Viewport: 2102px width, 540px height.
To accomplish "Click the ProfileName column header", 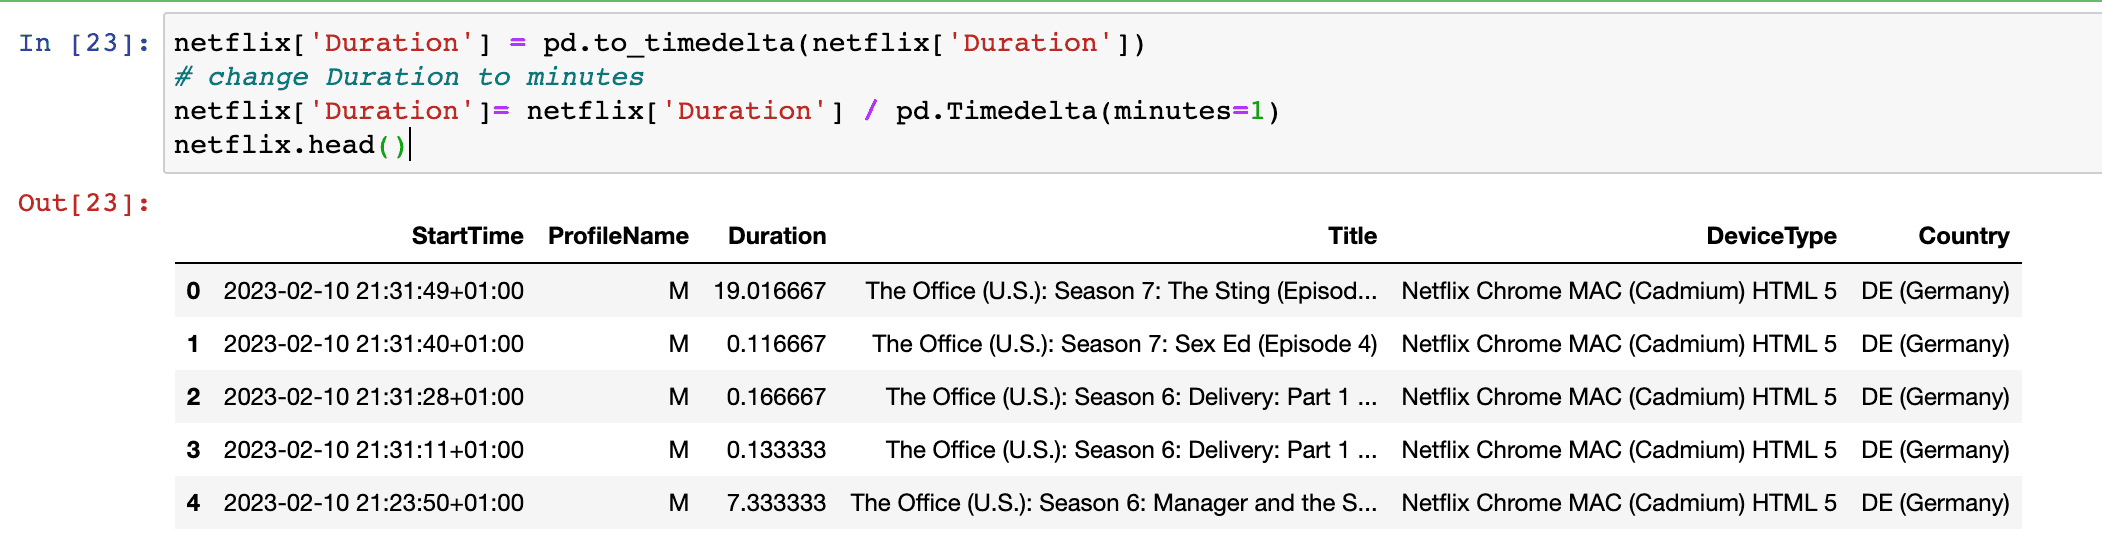I will [x=618, y=236].
